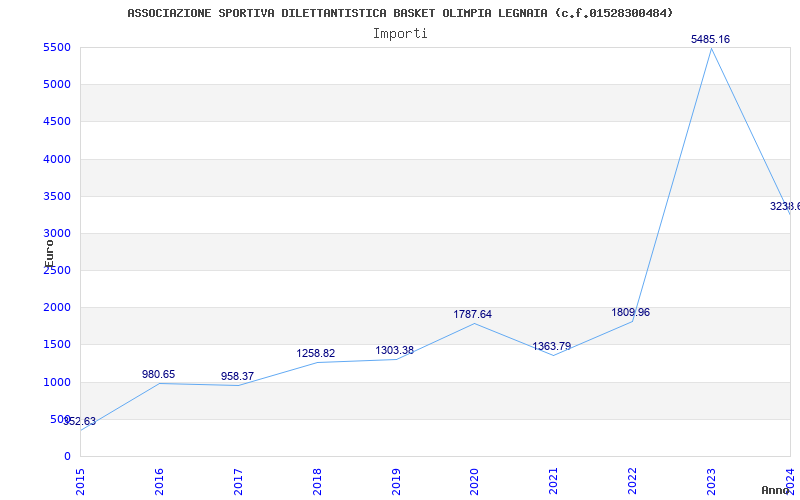800x500 pixels.
Task: Click the 2022 x-axis label
Action: 632,482
